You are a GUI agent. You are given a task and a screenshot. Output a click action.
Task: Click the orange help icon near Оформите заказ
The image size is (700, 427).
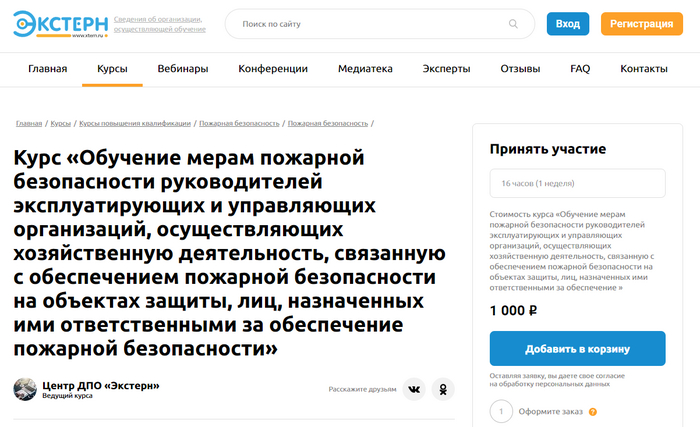click(593, 412)
